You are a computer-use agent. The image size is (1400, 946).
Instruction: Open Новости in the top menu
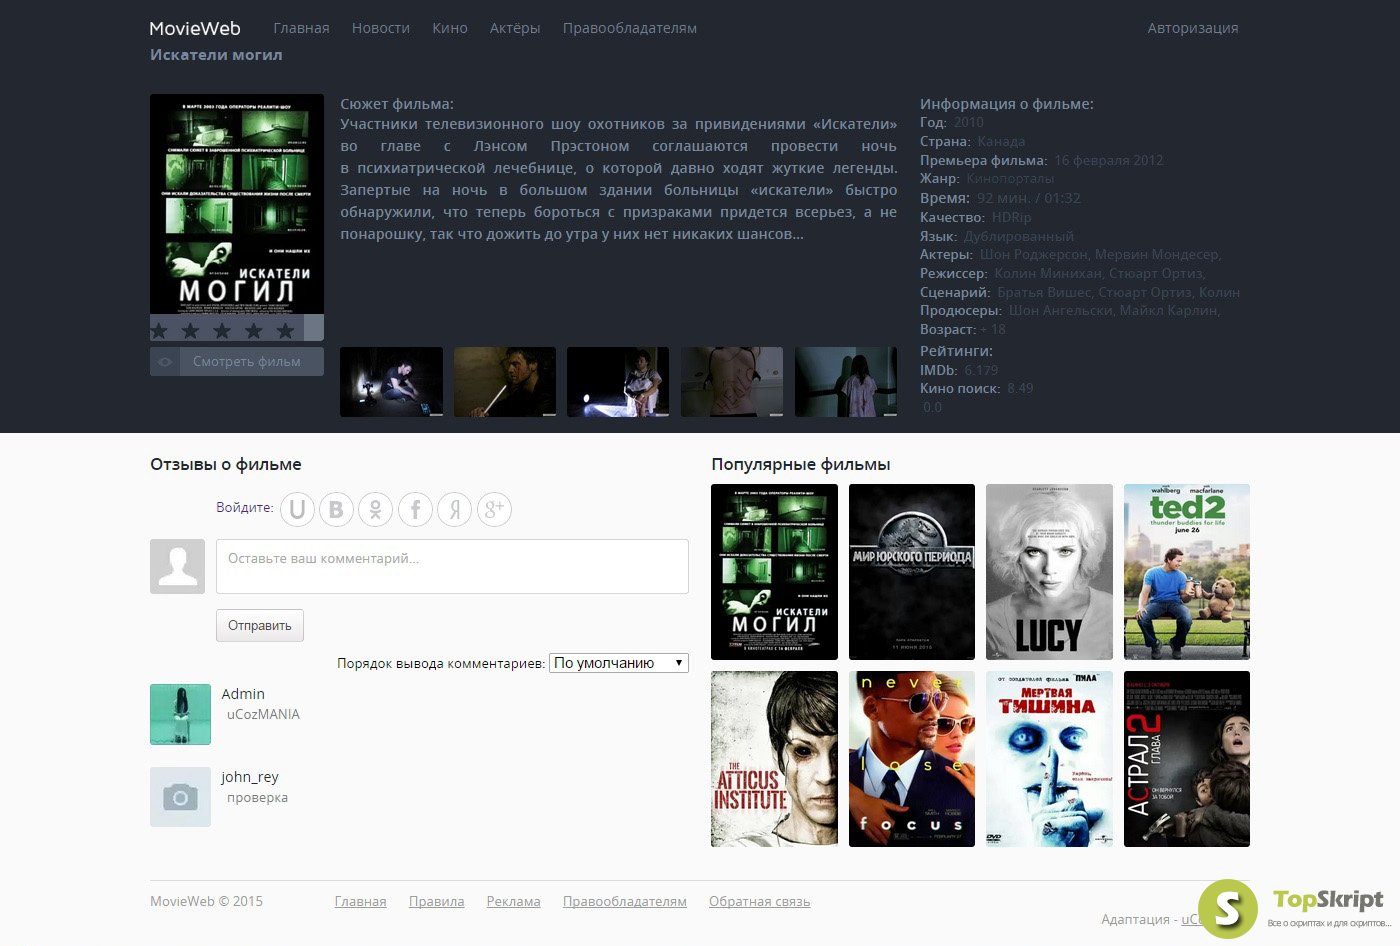pos(381,28)
